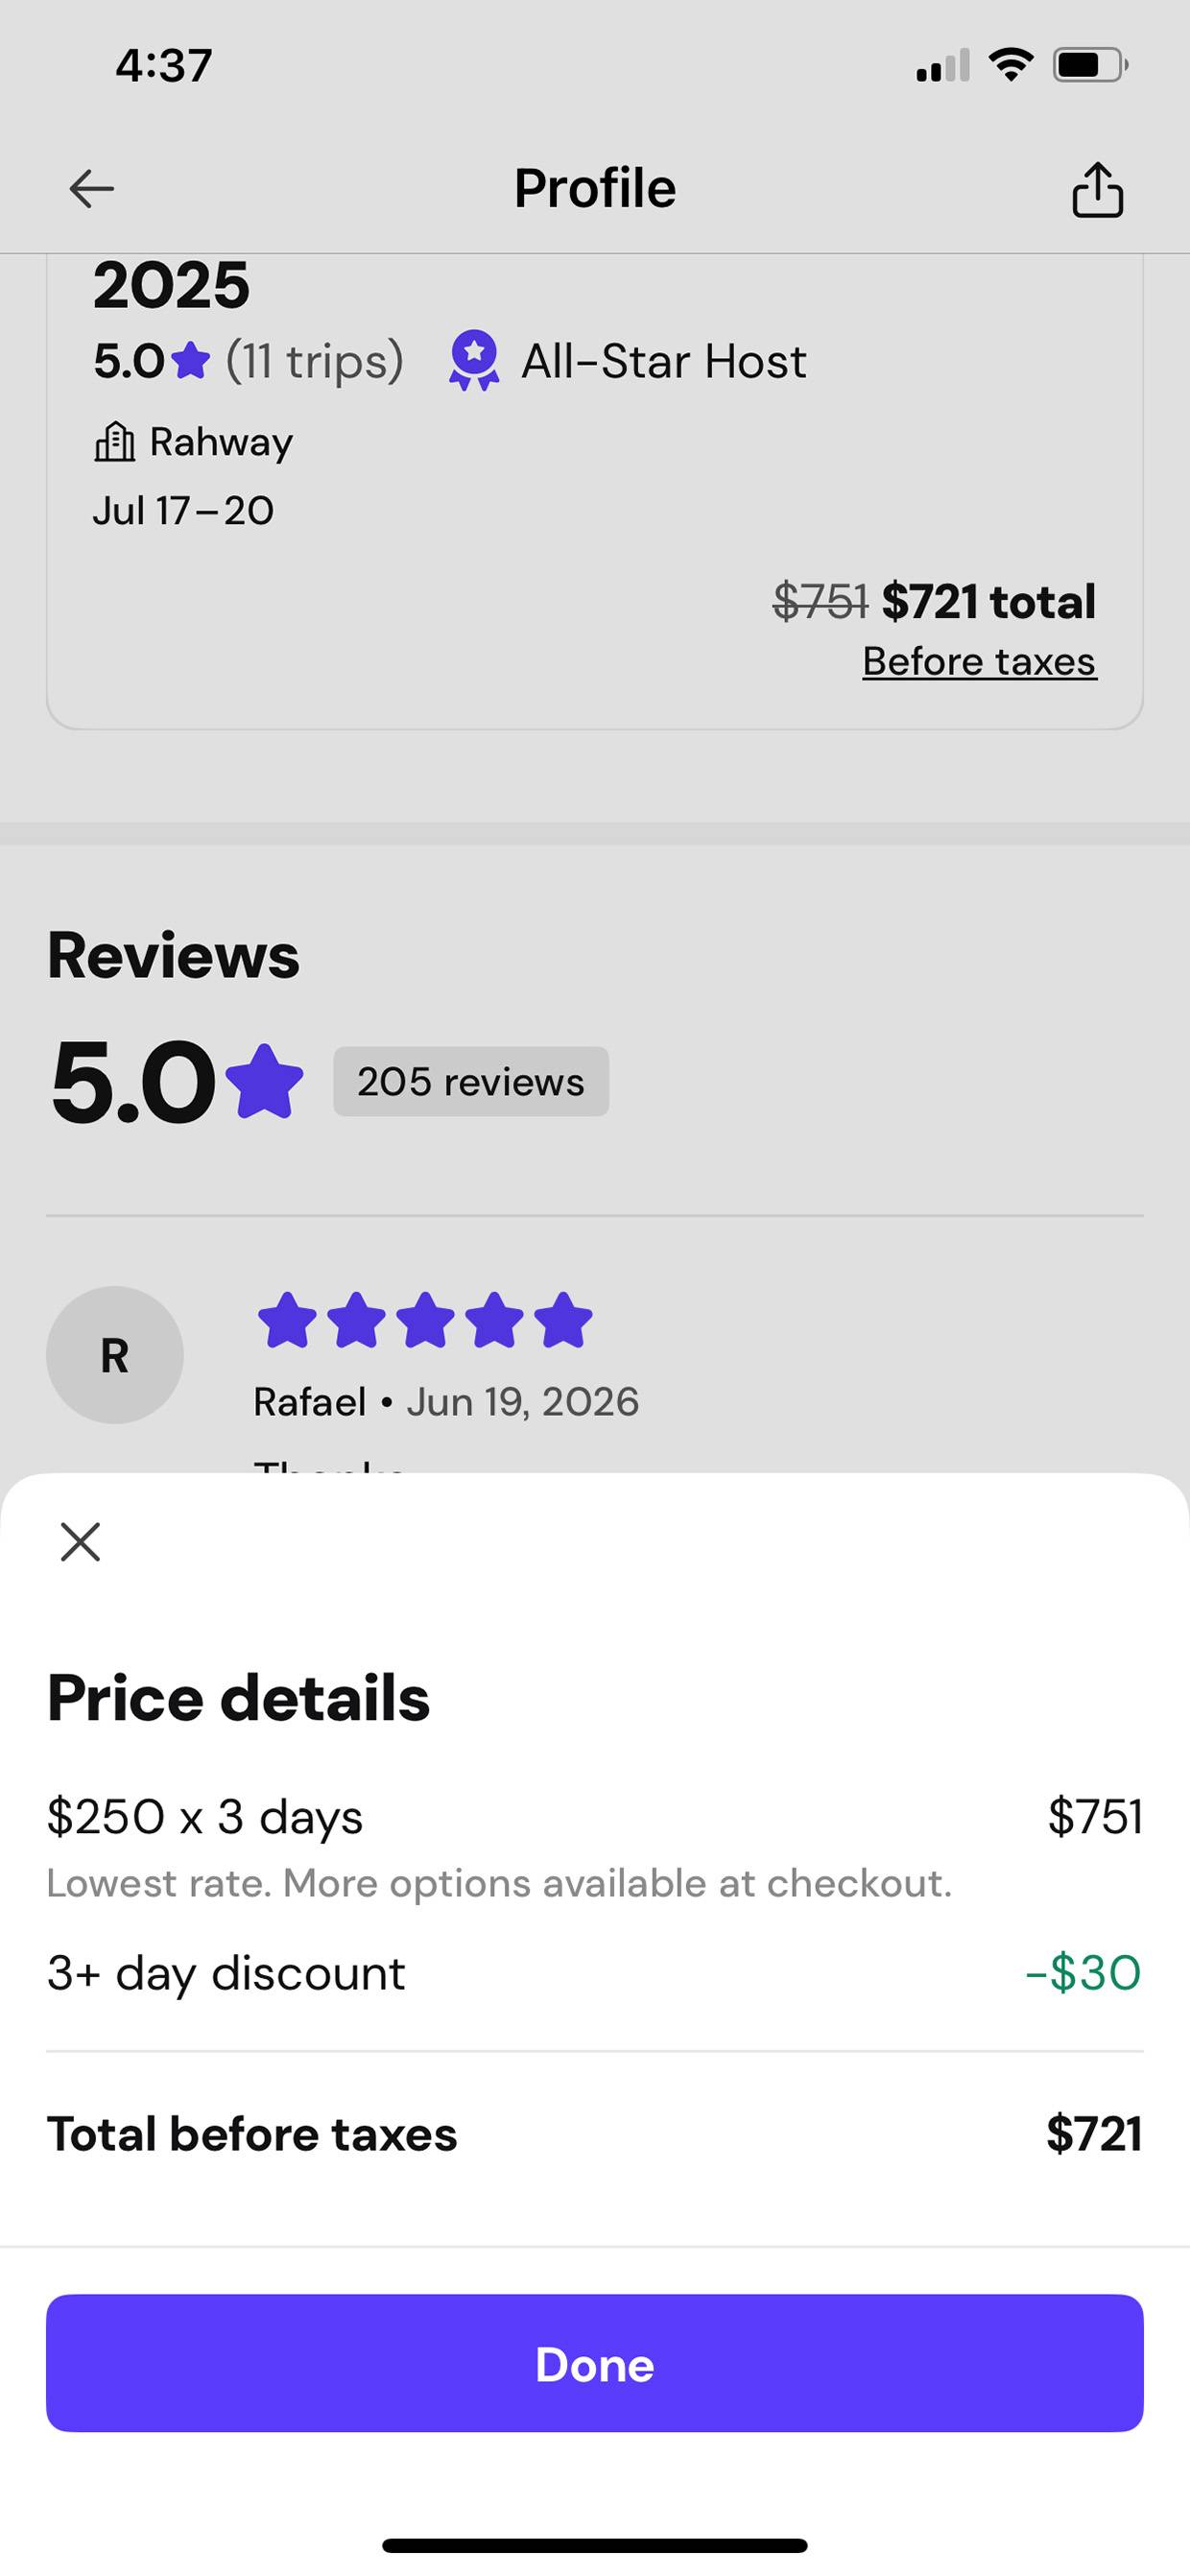Close the Price details sheet
The width and height of the screenshot is (1190, 2576).
point(80,1541)
